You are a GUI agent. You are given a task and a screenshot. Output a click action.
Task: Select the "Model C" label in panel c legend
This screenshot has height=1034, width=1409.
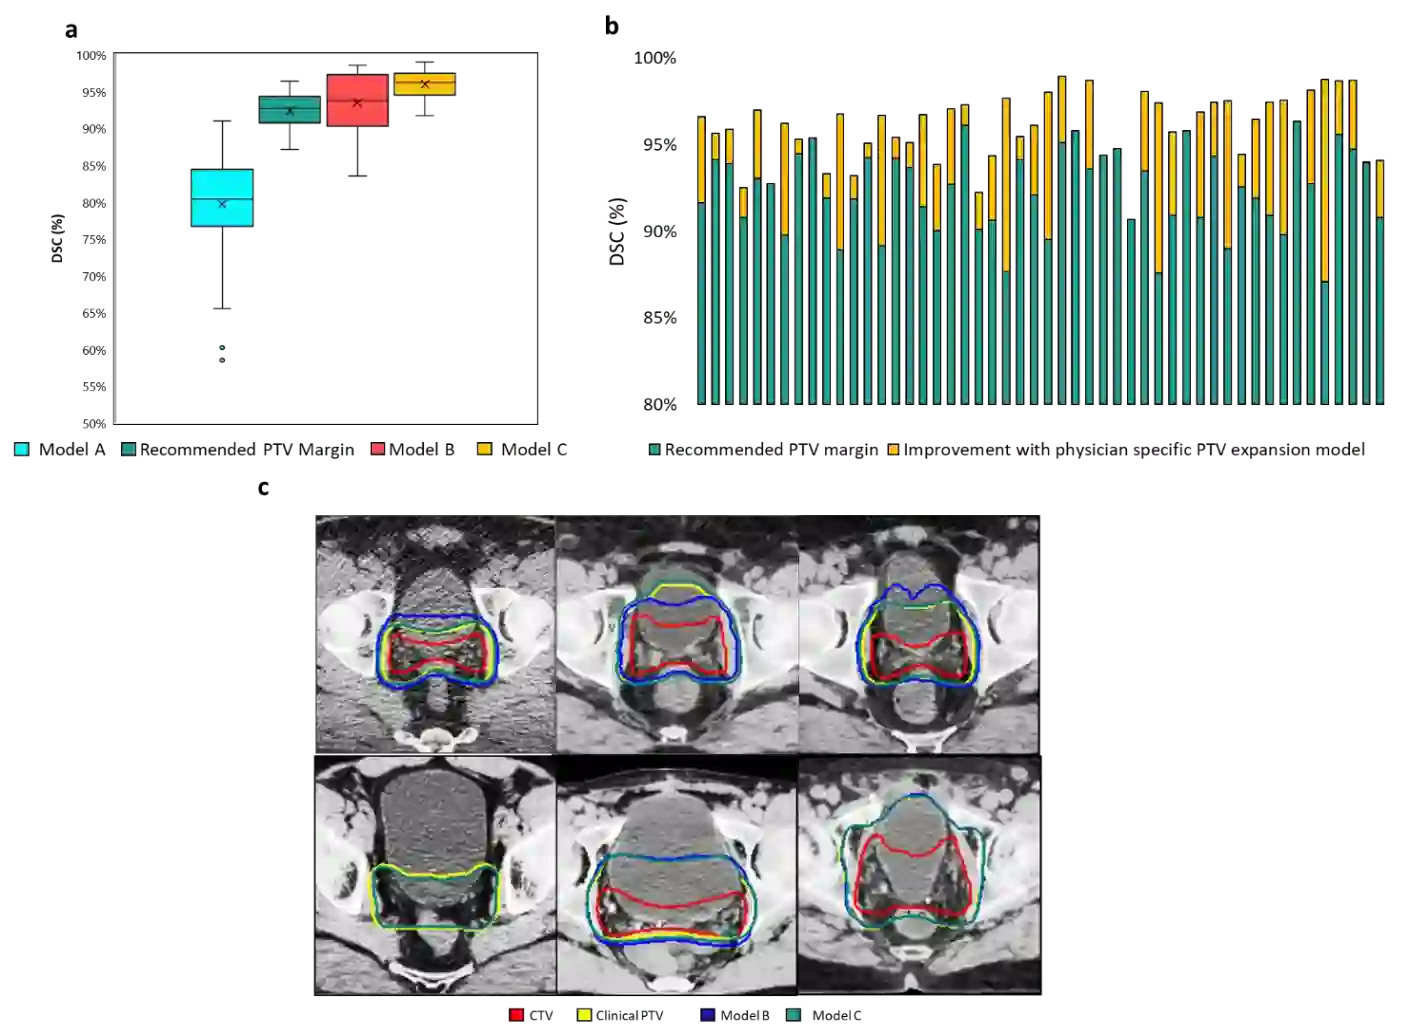(836, 1015)
